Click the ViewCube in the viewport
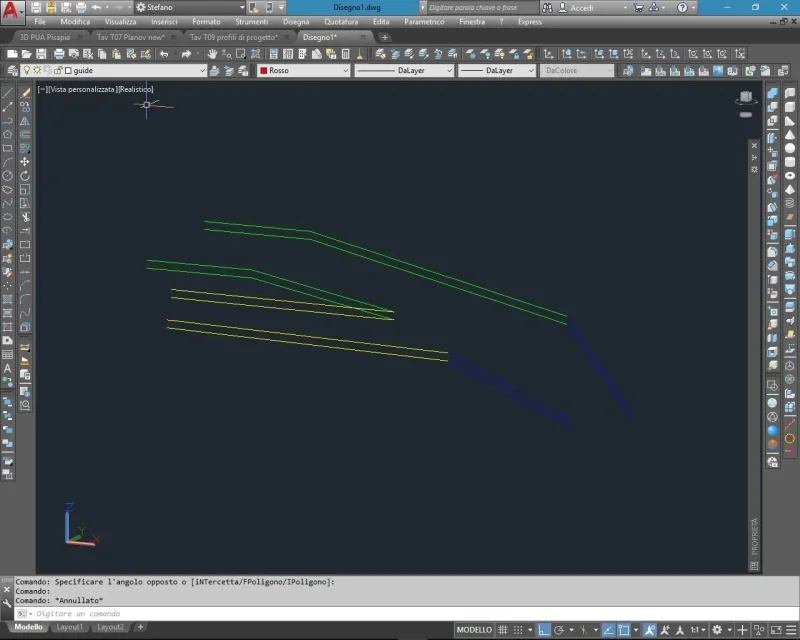This screenshot has width=800, height=640. point(746,97)
